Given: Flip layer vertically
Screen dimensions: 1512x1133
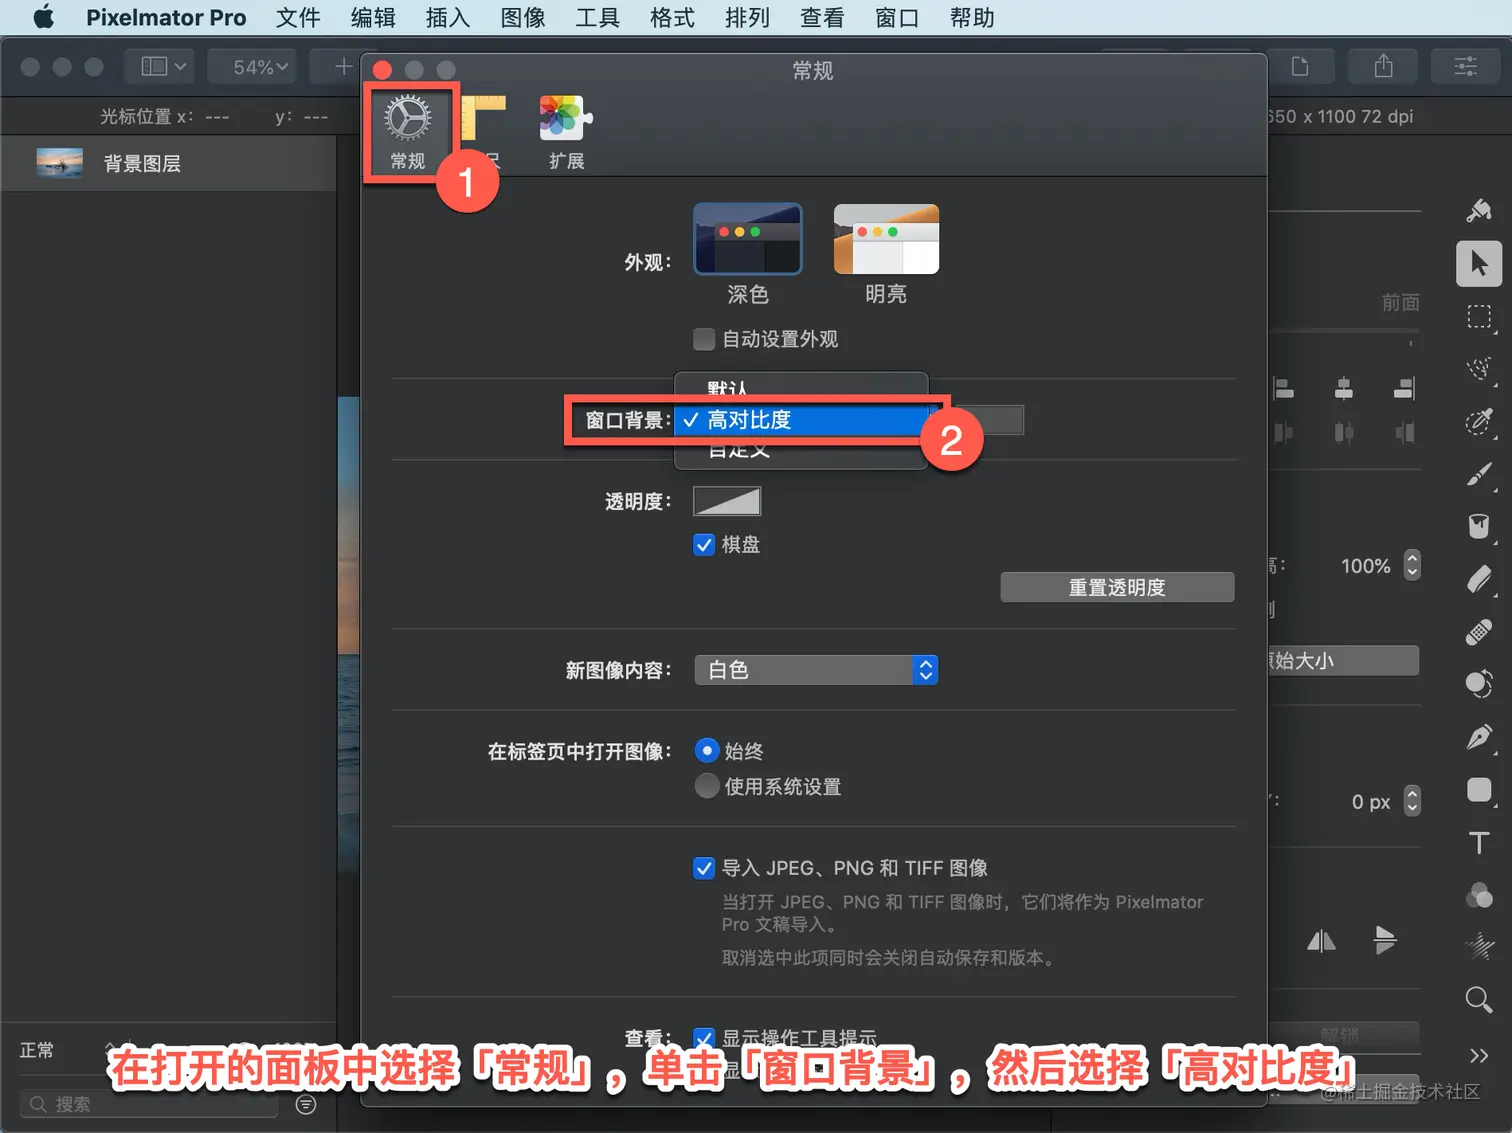Looking at the screenshot, I should click(1385, 940).
